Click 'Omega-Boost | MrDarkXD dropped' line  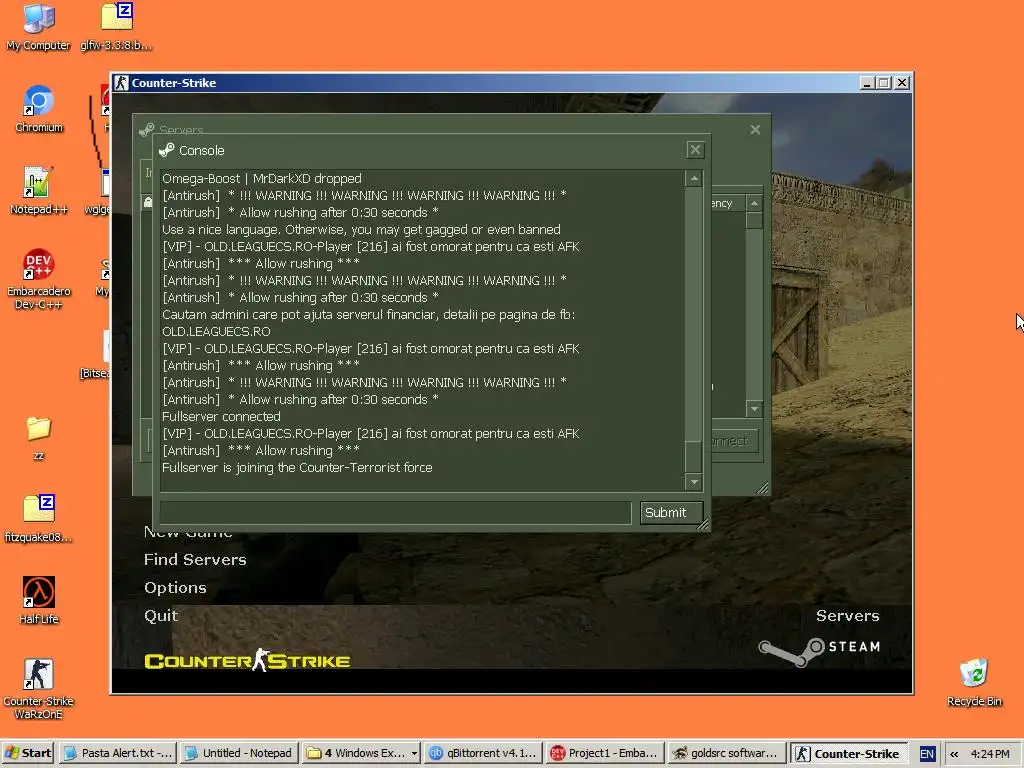point(262,178)
